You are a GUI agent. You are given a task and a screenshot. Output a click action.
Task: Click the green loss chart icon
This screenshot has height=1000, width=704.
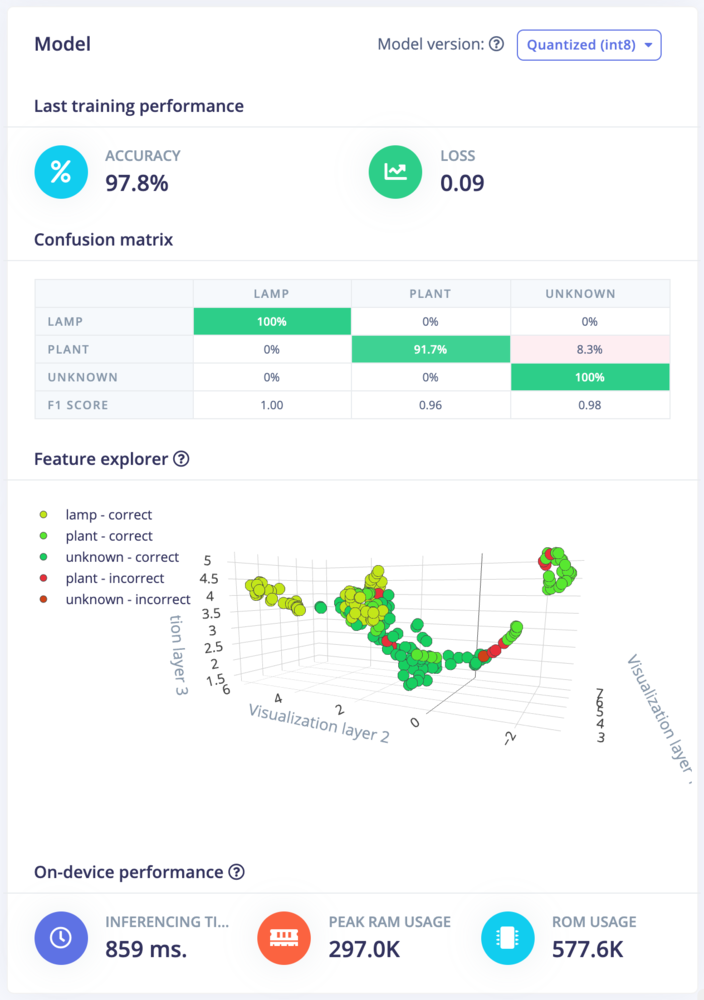click(395, 172)
